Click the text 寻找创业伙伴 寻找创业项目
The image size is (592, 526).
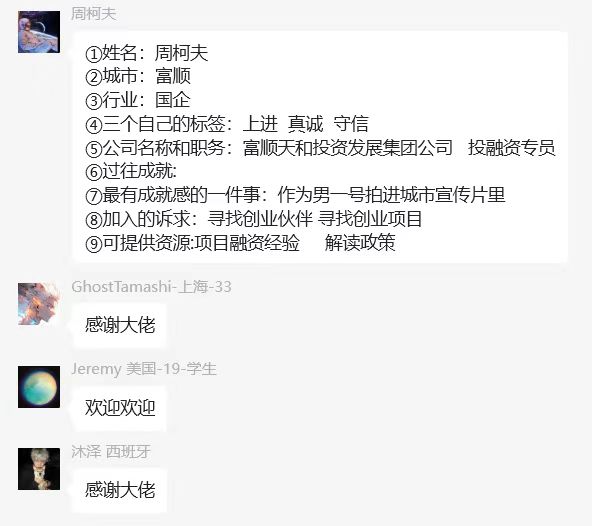pos(314,219)
